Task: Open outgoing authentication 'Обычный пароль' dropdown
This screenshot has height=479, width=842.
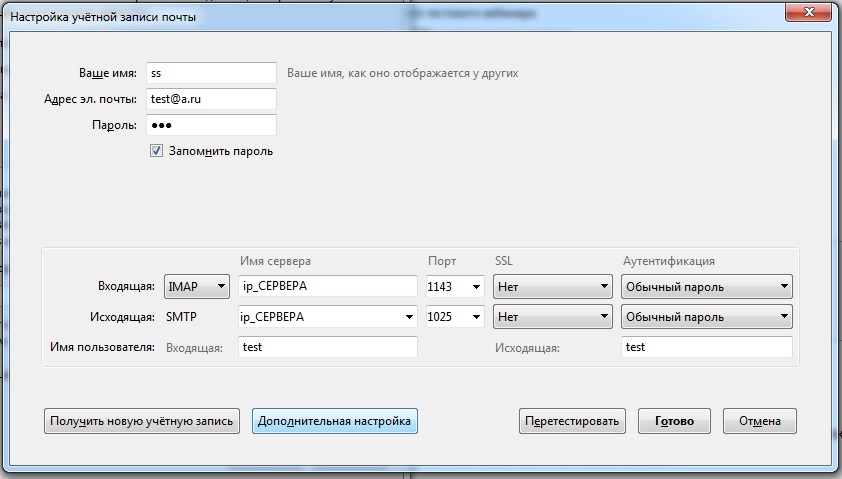Action: 706,317
